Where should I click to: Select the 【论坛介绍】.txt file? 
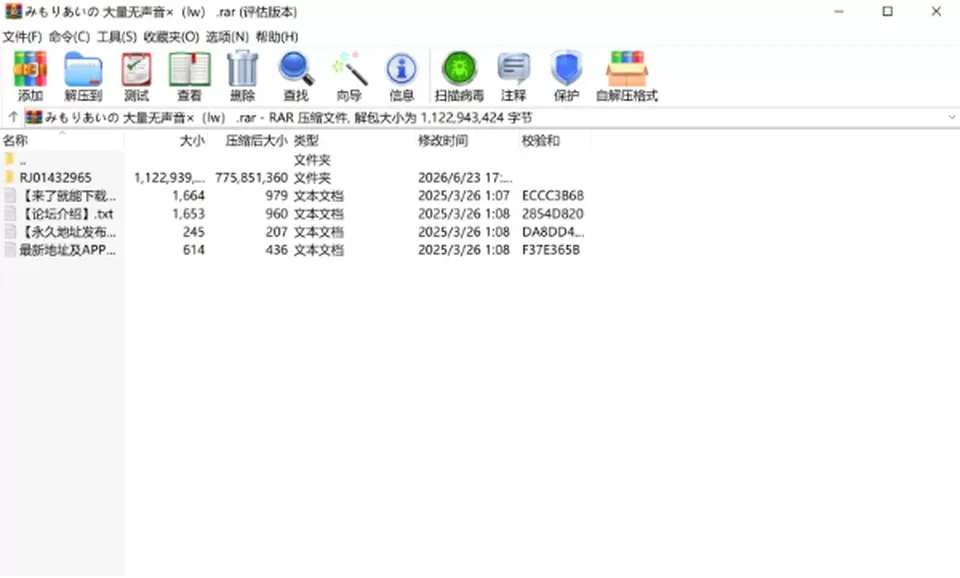tap(66, 214)
